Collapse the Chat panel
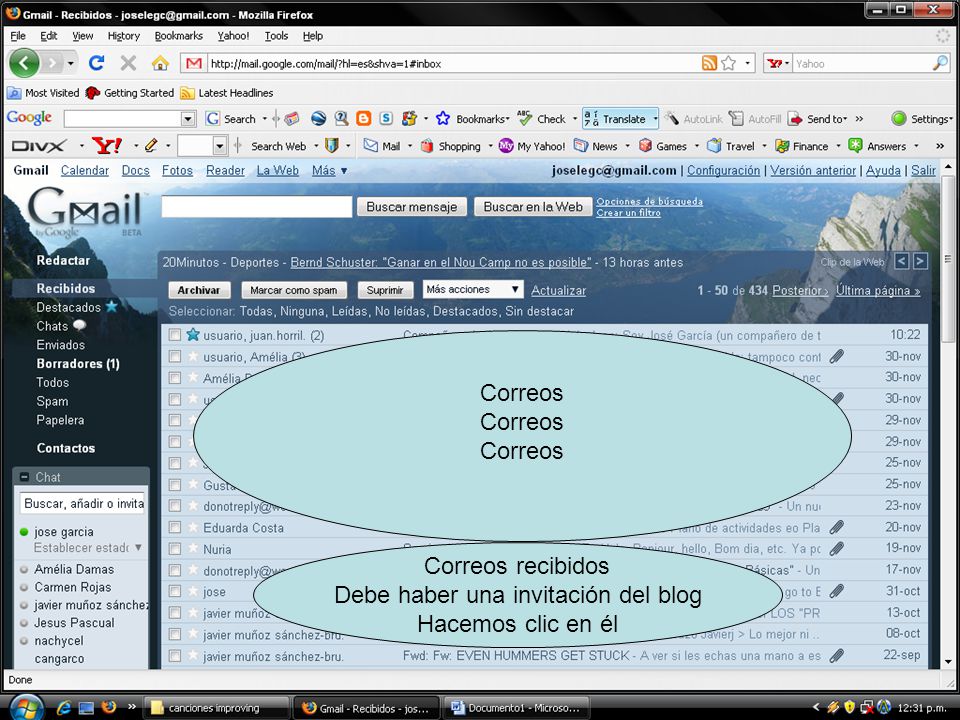Viewport: 960px width, 720px height. pyautogui.click(x=24, y=476)
